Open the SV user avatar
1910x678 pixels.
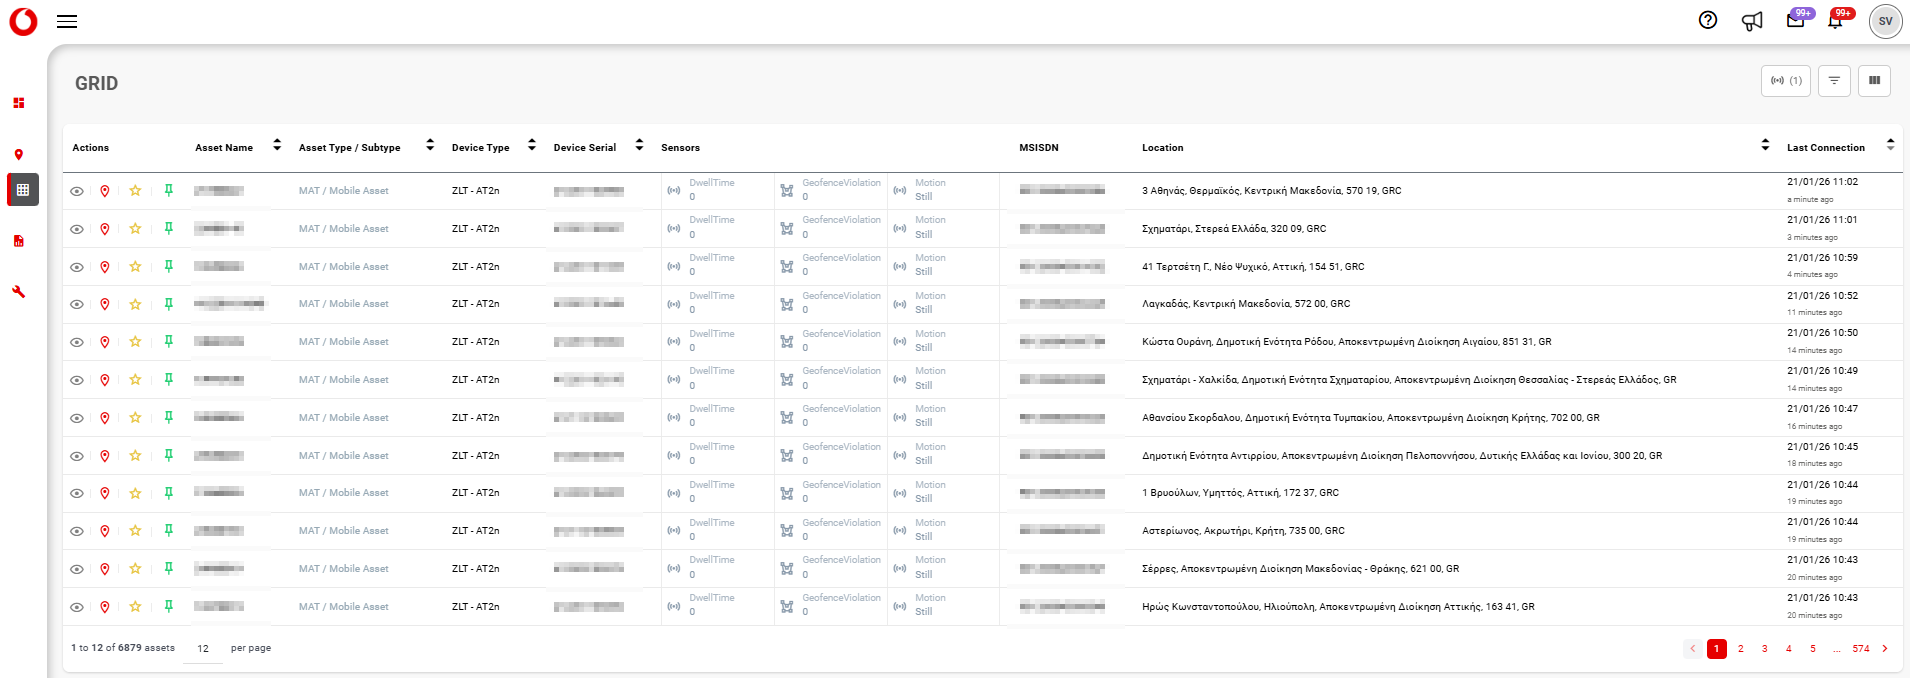1885,21
